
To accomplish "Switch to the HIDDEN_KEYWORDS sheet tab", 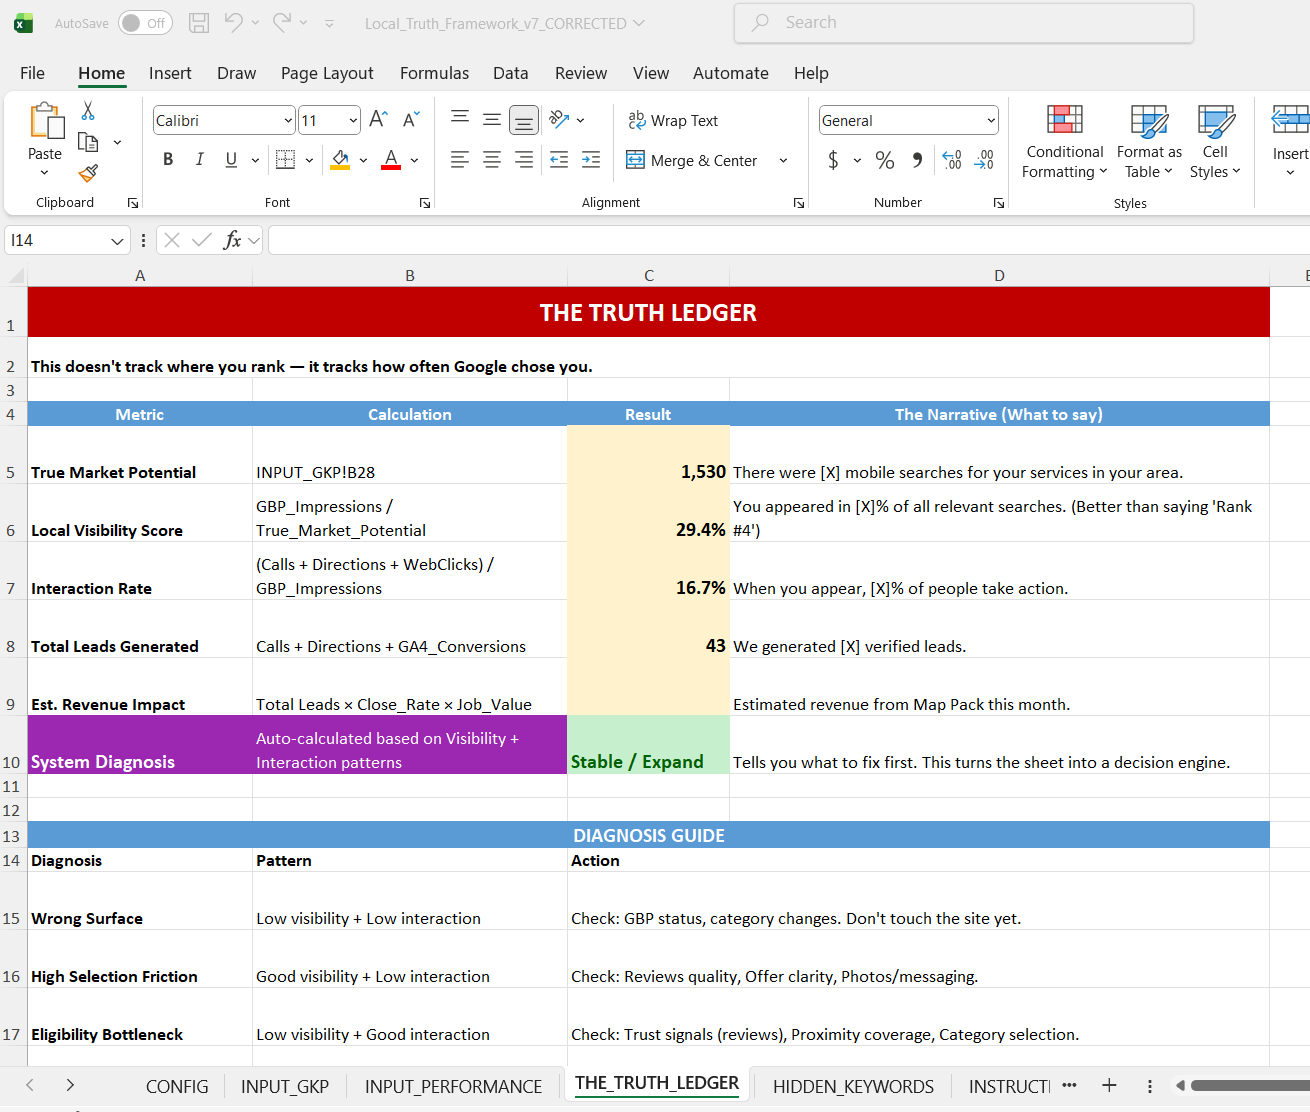I will 853,1086.
